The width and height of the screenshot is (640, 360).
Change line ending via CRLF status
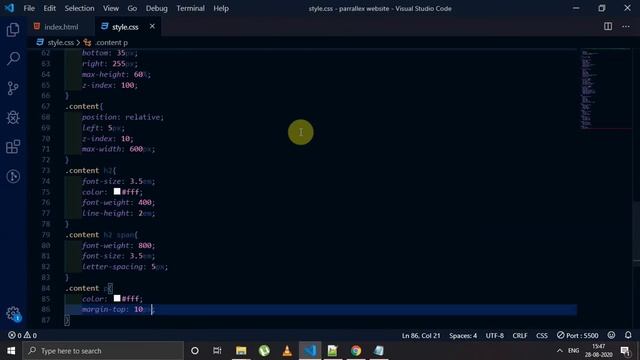point(520,335)
